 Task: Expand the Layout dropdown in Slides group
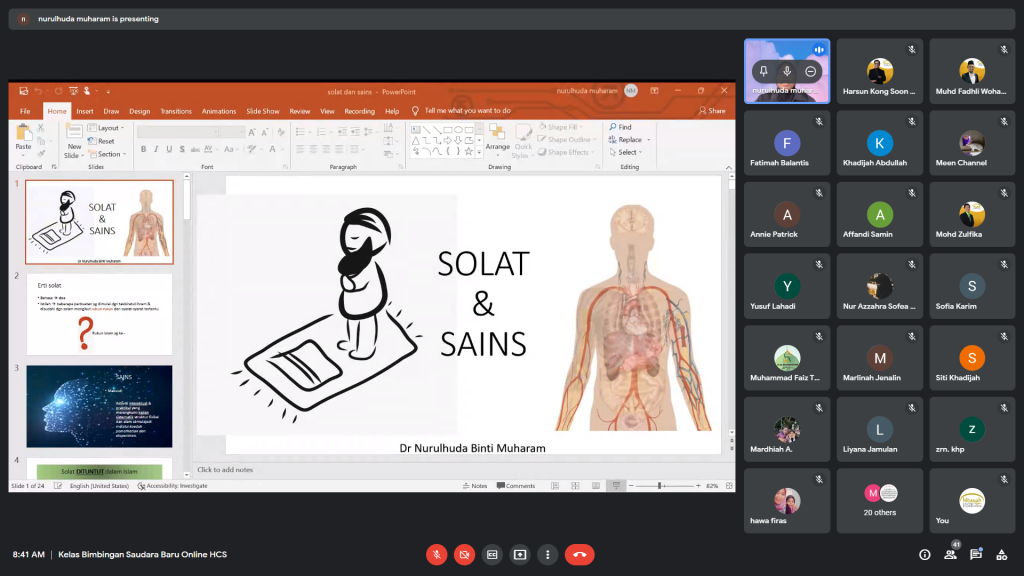point(107,128)
